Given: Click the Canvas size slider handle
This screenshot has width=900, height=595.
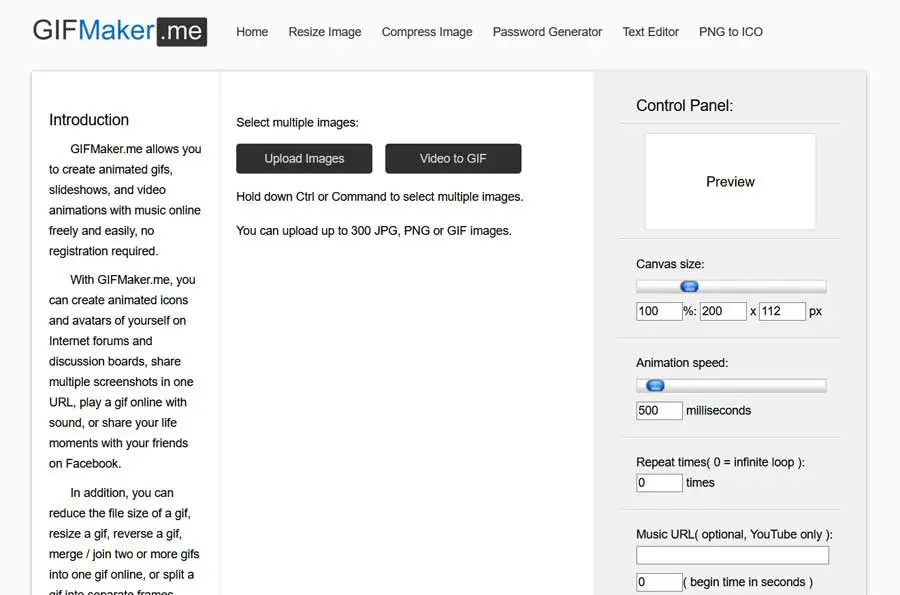Looking at the screenshot, I should coord(689,287).
